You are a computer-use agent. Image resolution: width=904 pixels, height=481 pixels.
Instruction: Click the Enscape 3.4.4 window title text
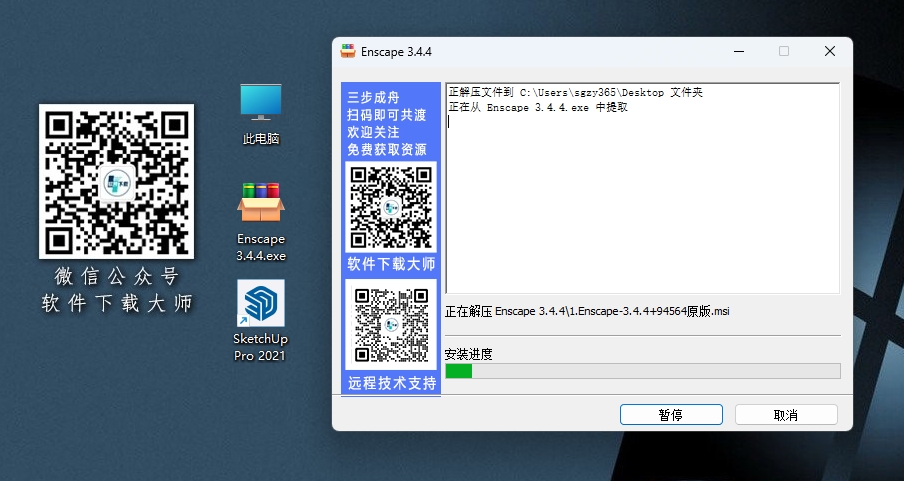(396, 52)
